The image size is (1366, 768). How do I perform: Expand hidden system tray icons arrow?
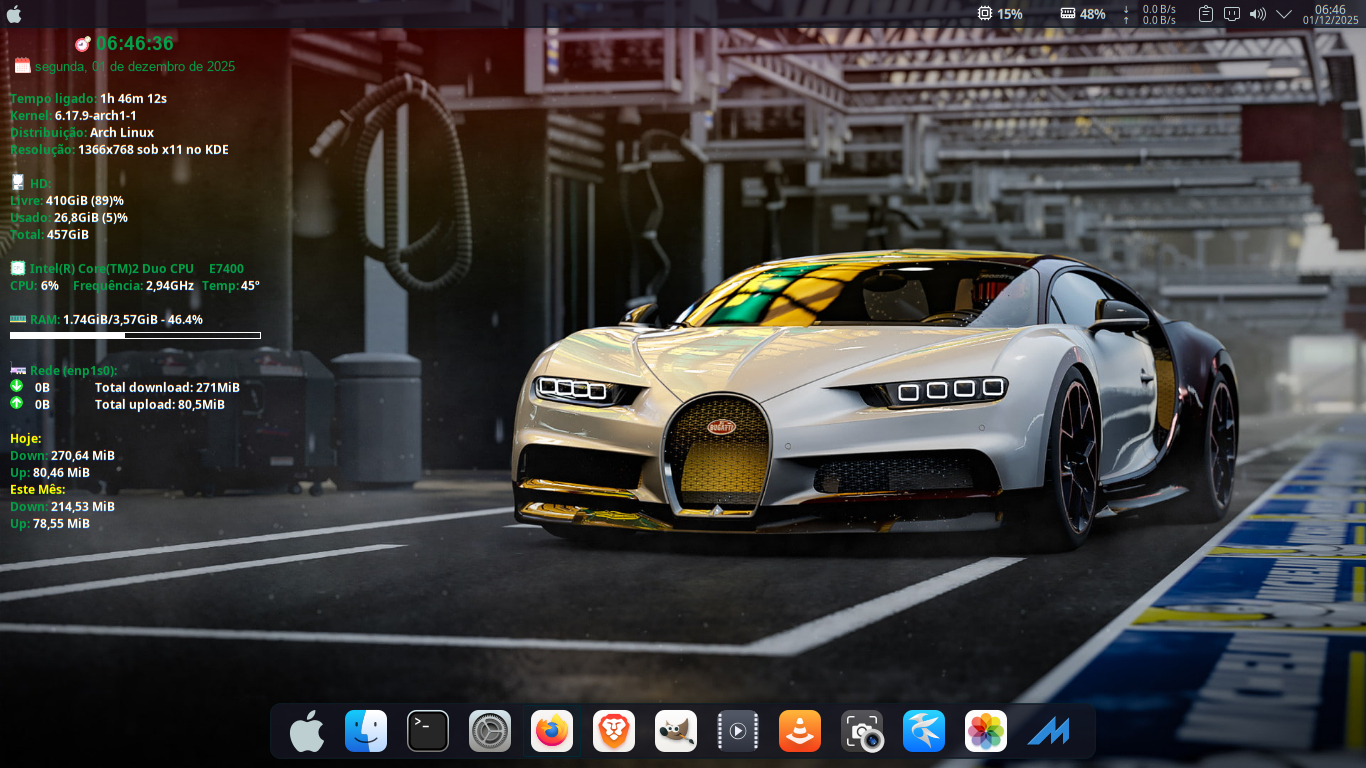[x=1284, y=14]
